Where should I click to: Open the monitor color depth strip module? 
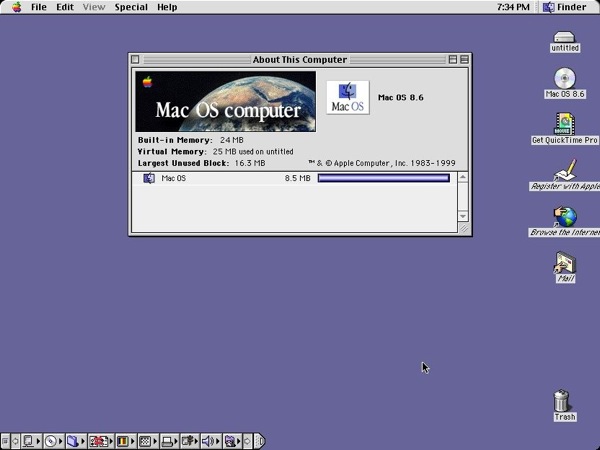(126, 441)
